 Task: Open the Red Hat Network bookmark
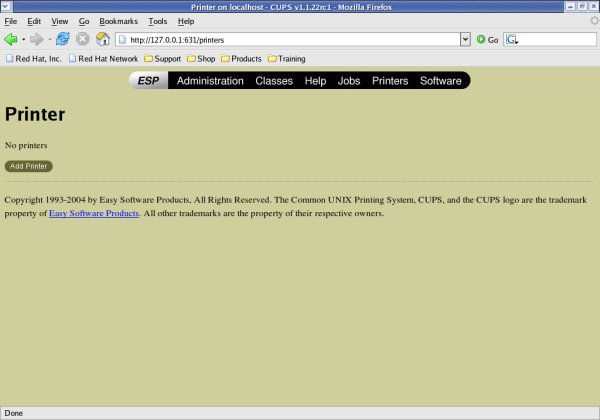pyautogui.click(x=102, y=59)
